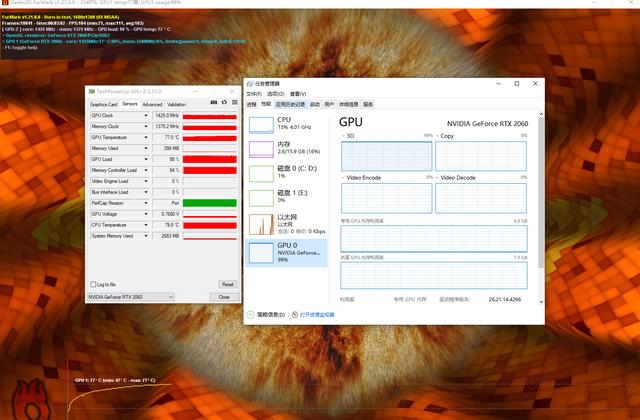Open the GPU Clock sensor dropdown

[x=146, y=116]
